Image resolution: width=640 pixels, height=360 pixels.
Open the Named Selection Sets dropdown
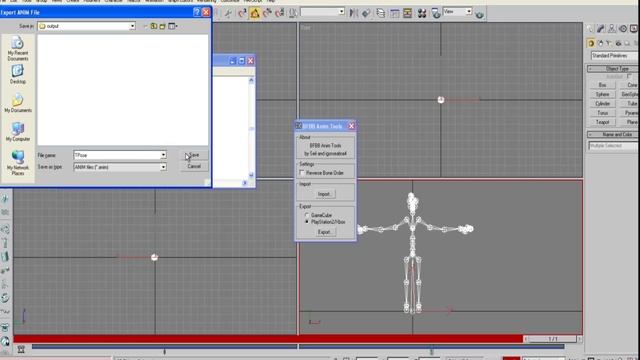[x=341, y=12]
